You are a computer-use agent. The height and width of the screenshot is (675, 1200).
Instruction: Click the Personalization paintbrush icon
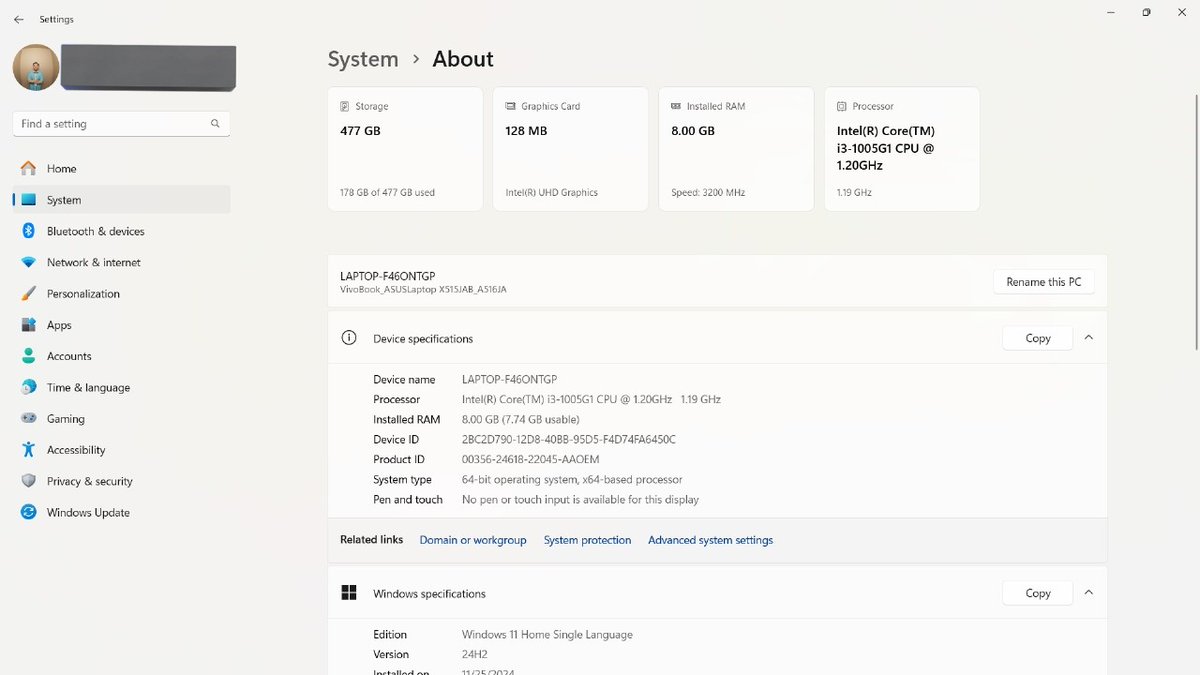pos(28,294)
